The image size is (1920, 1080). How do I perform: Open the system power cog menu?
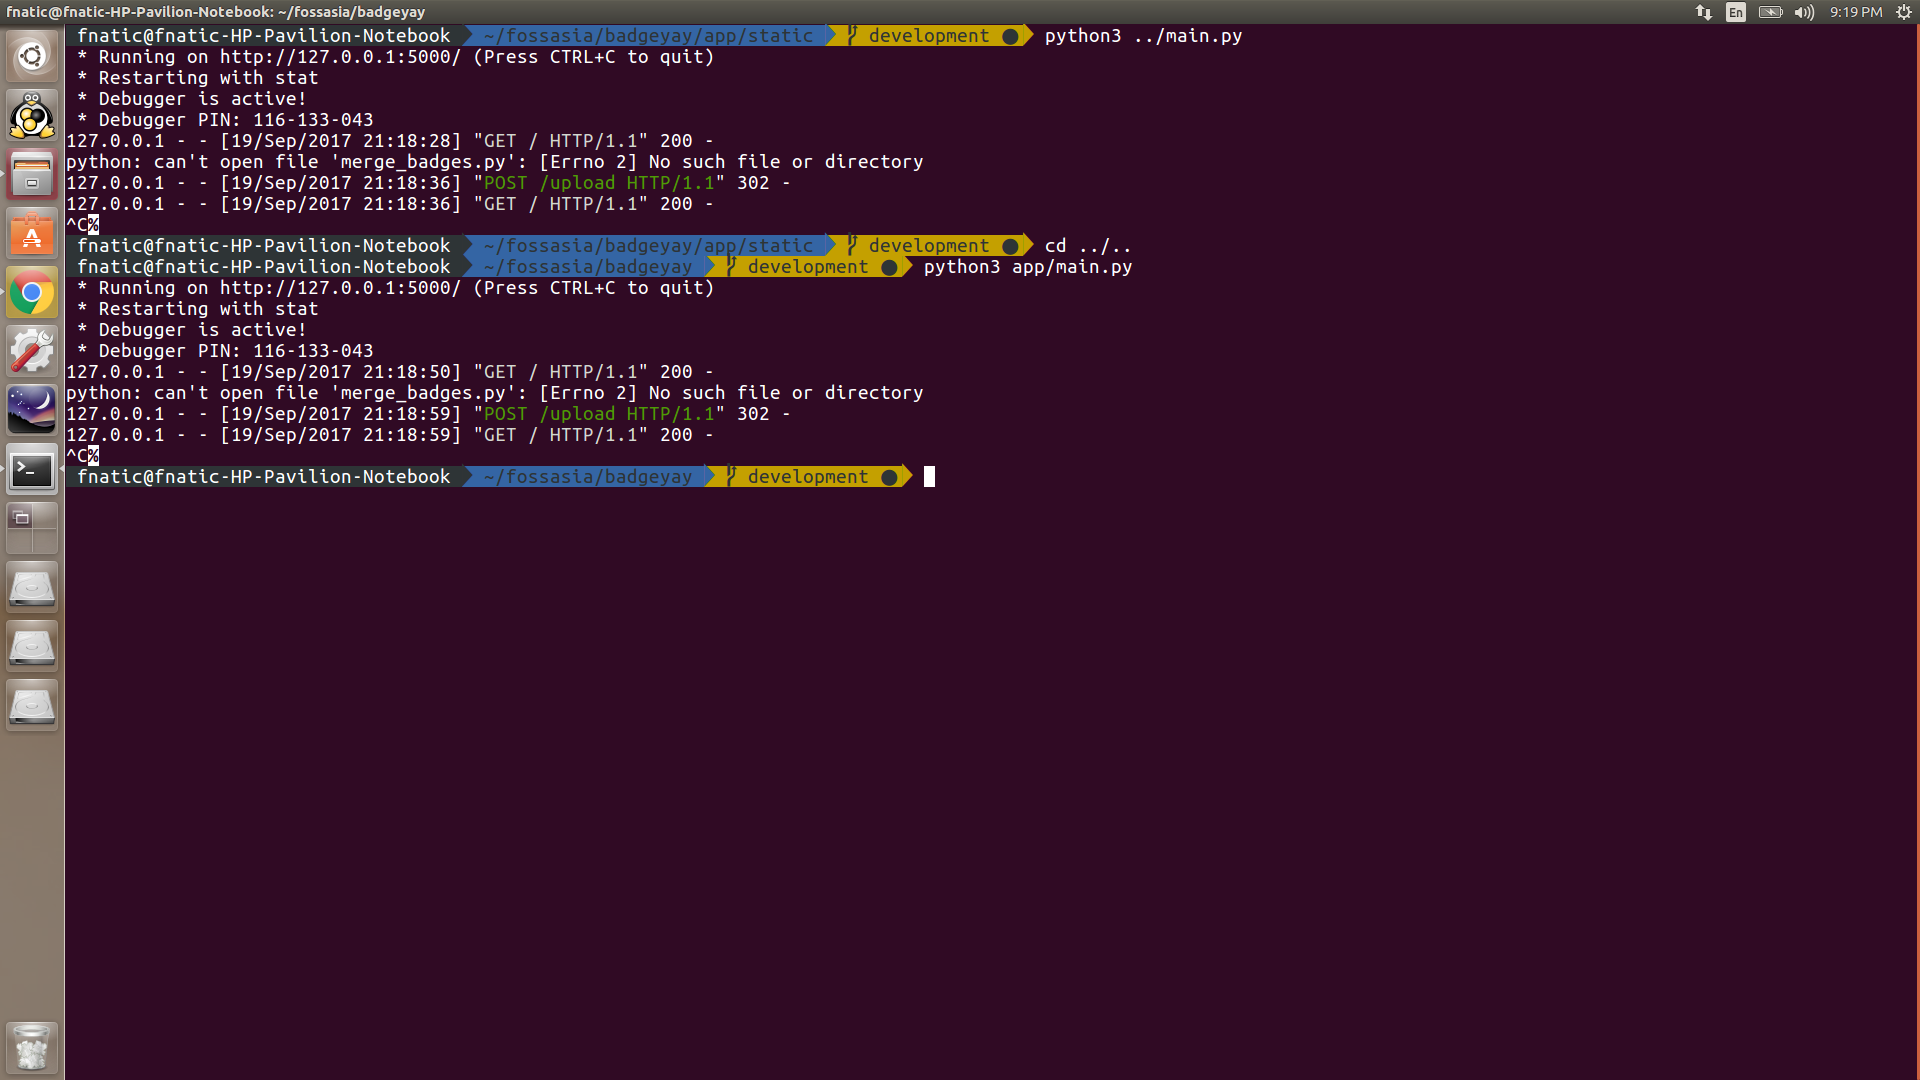click(x=1904, y=12)
